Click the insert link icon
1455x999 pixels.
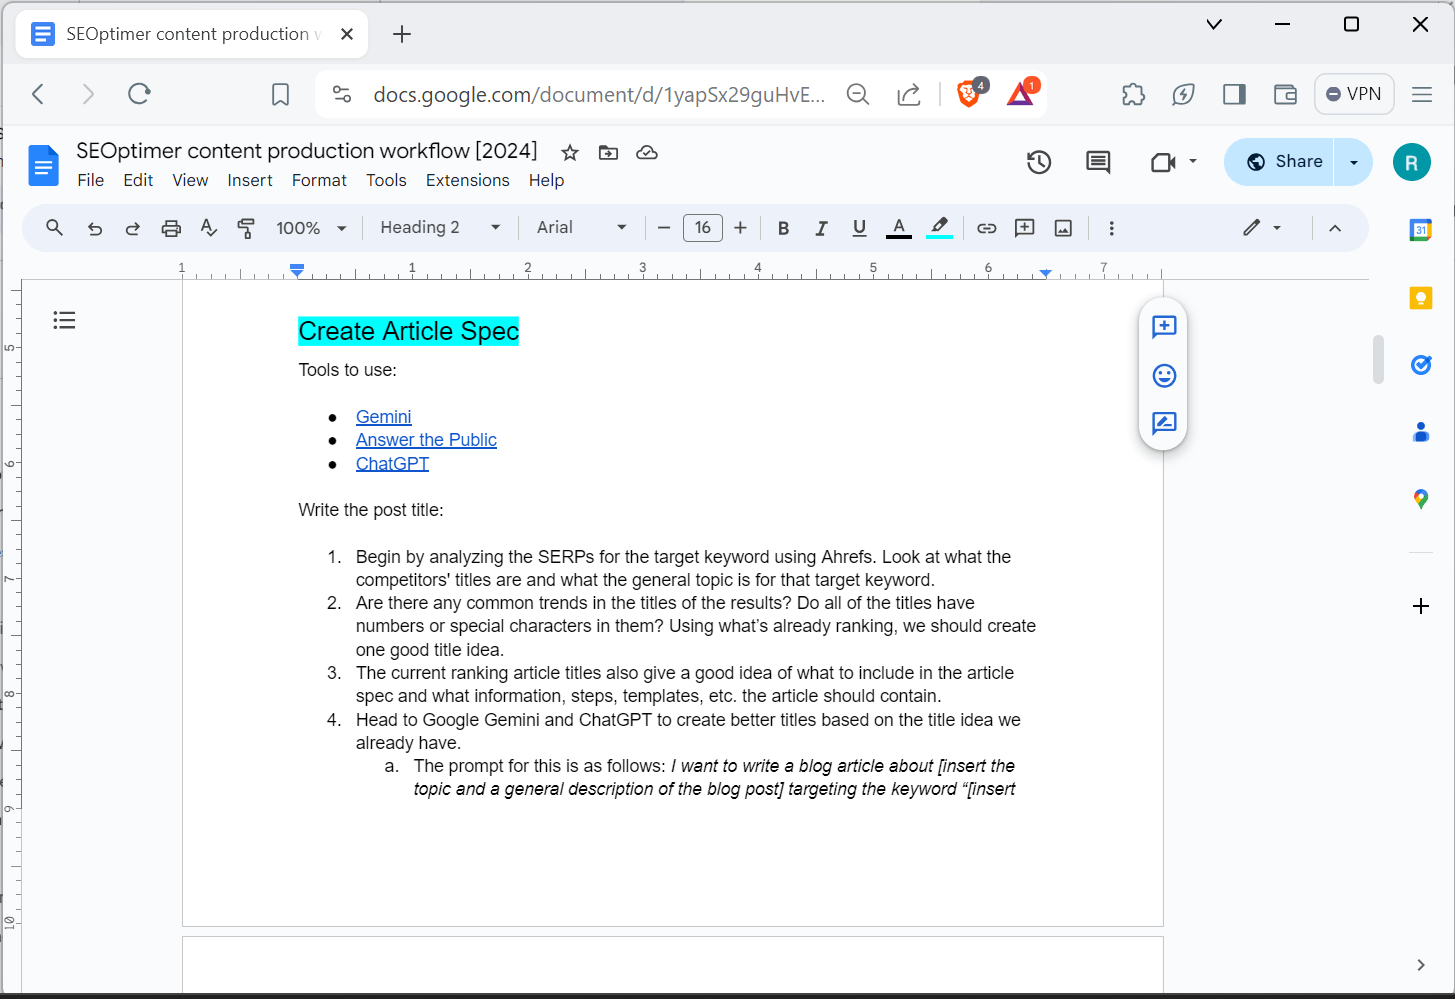[x=986, y=228]
